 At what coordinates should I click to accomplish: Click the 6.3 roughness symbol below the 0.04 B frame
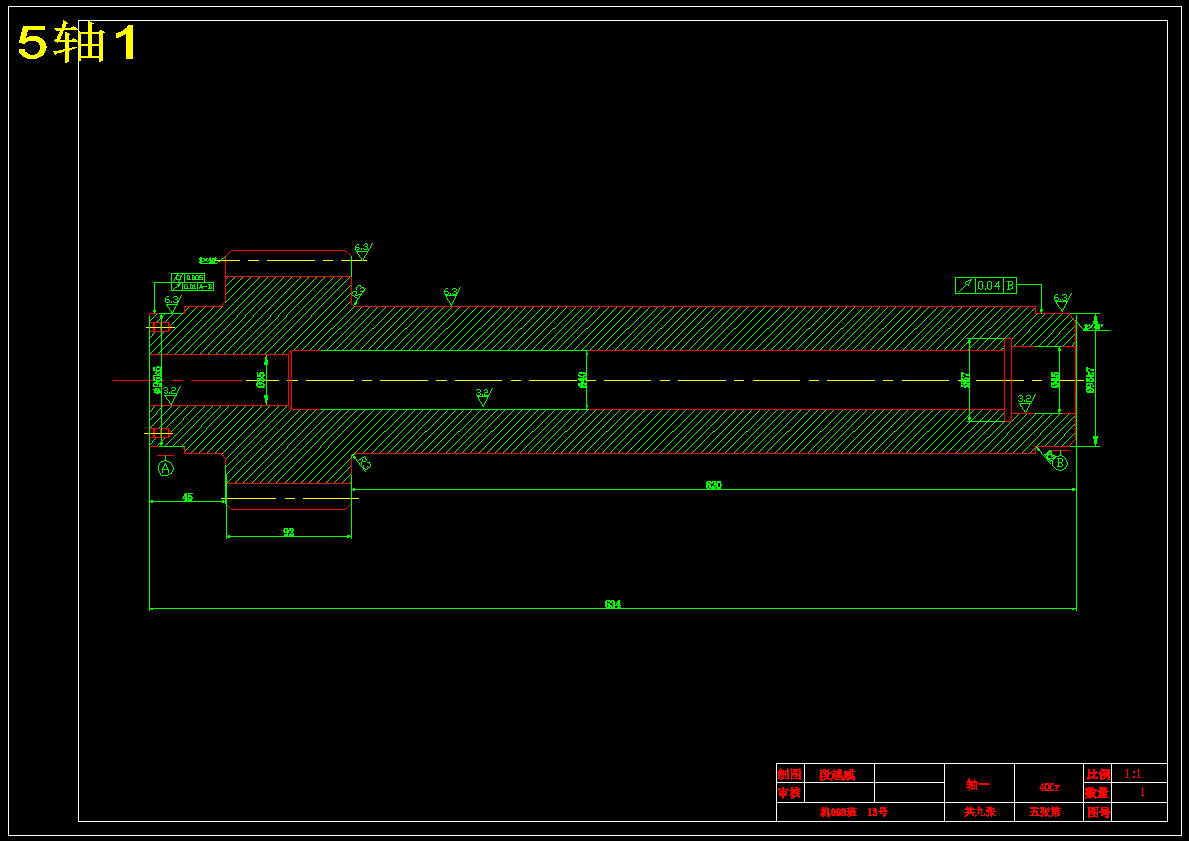click(x=1062, y=302)
